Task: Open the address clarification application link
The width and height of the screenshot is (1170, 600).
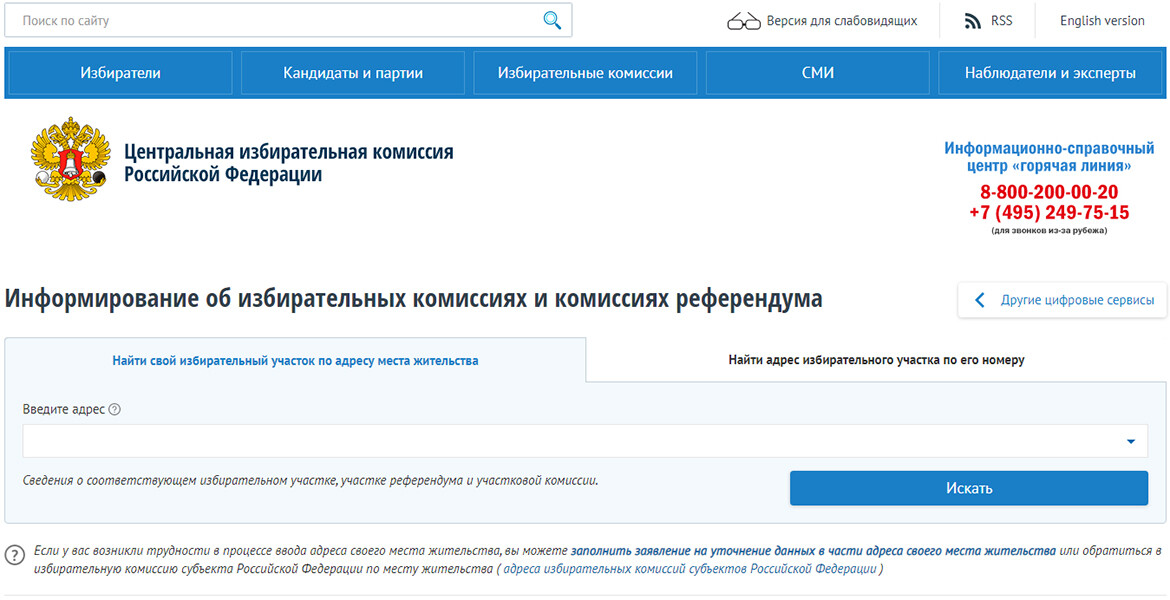Action: [813, 551]
